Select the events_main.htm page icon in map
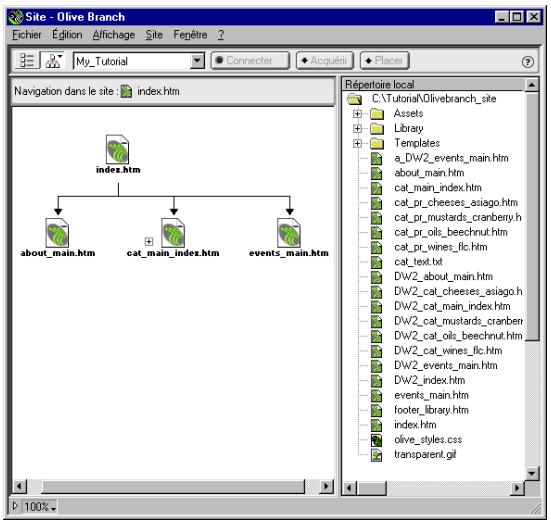Viewport: 551px width, 523px height. 289,233
